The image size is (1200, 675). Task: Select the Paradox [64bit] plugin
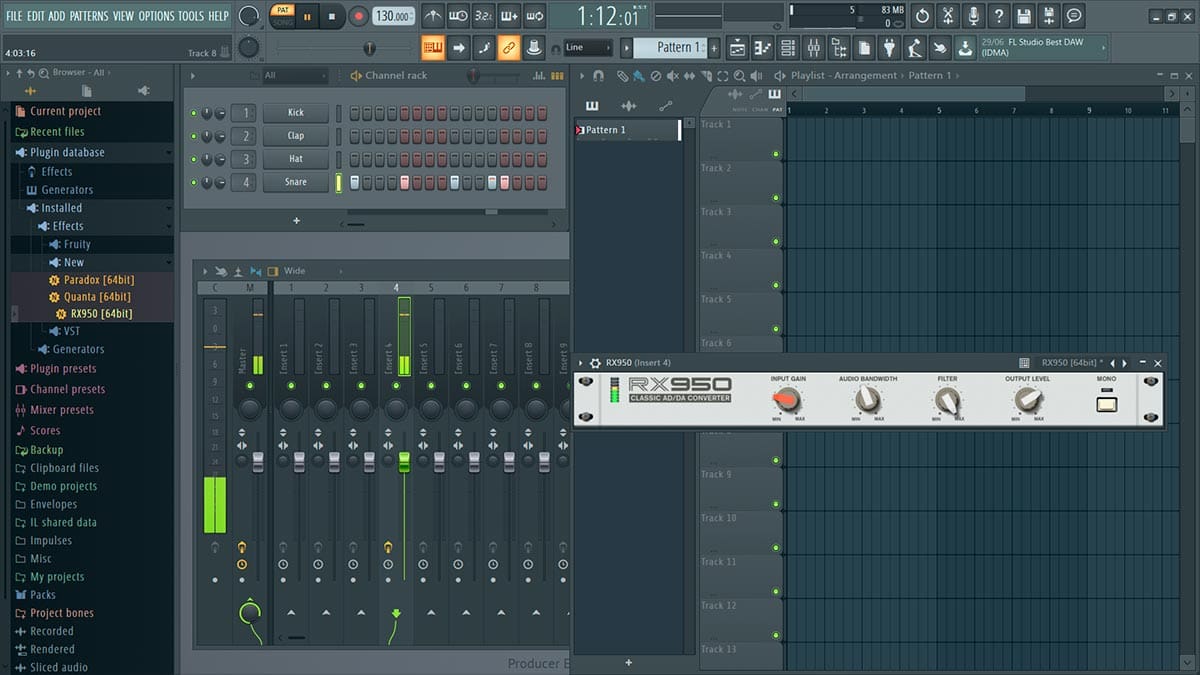[x=98, y=279]
